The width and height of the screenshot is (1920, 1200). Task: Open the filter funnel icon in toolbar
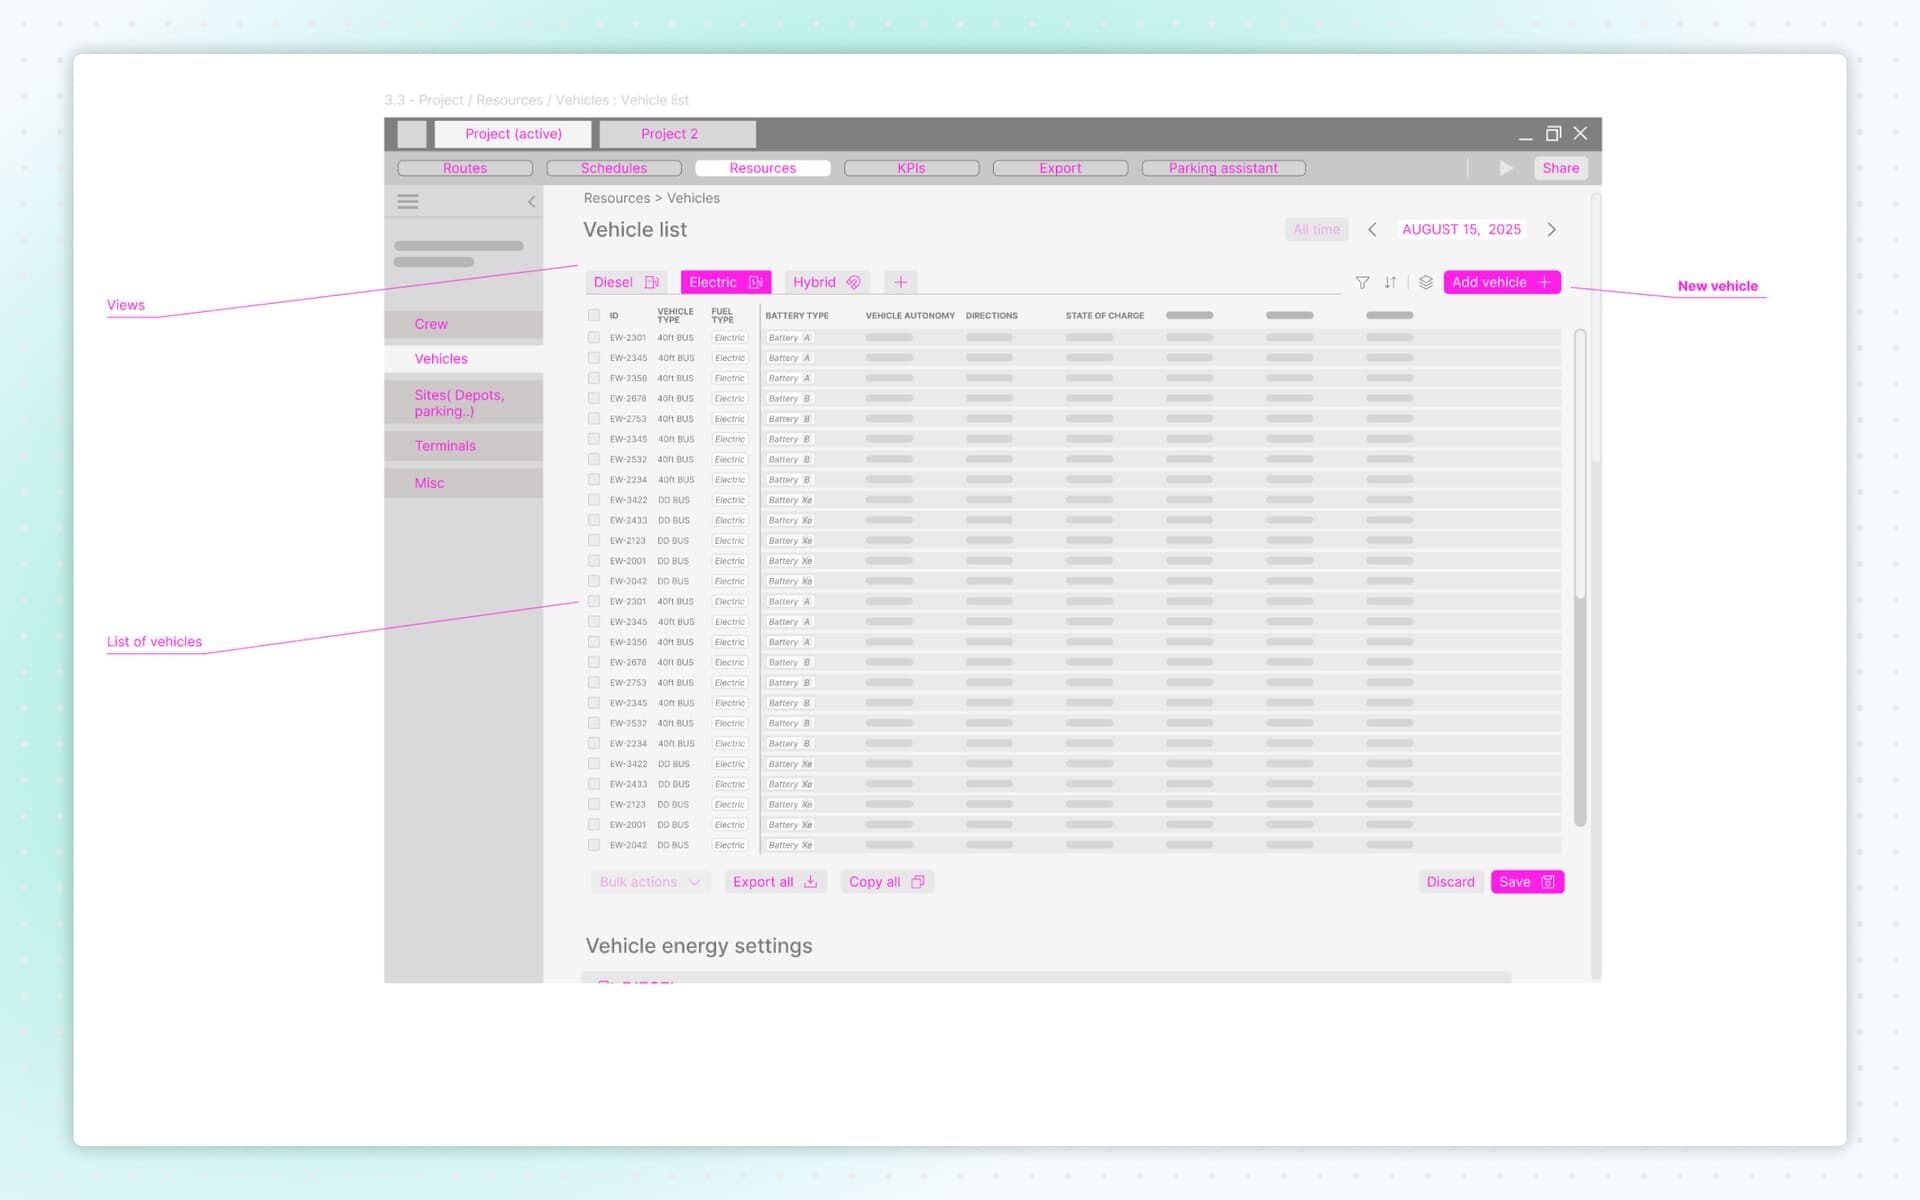[x=1362, y=282]
